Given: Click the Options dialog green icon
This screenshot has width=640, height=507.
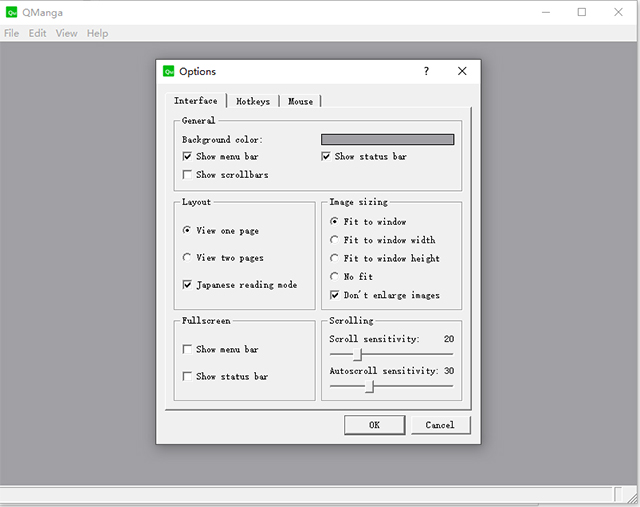Looking at the screenshot, I should (x=169, y=71).
